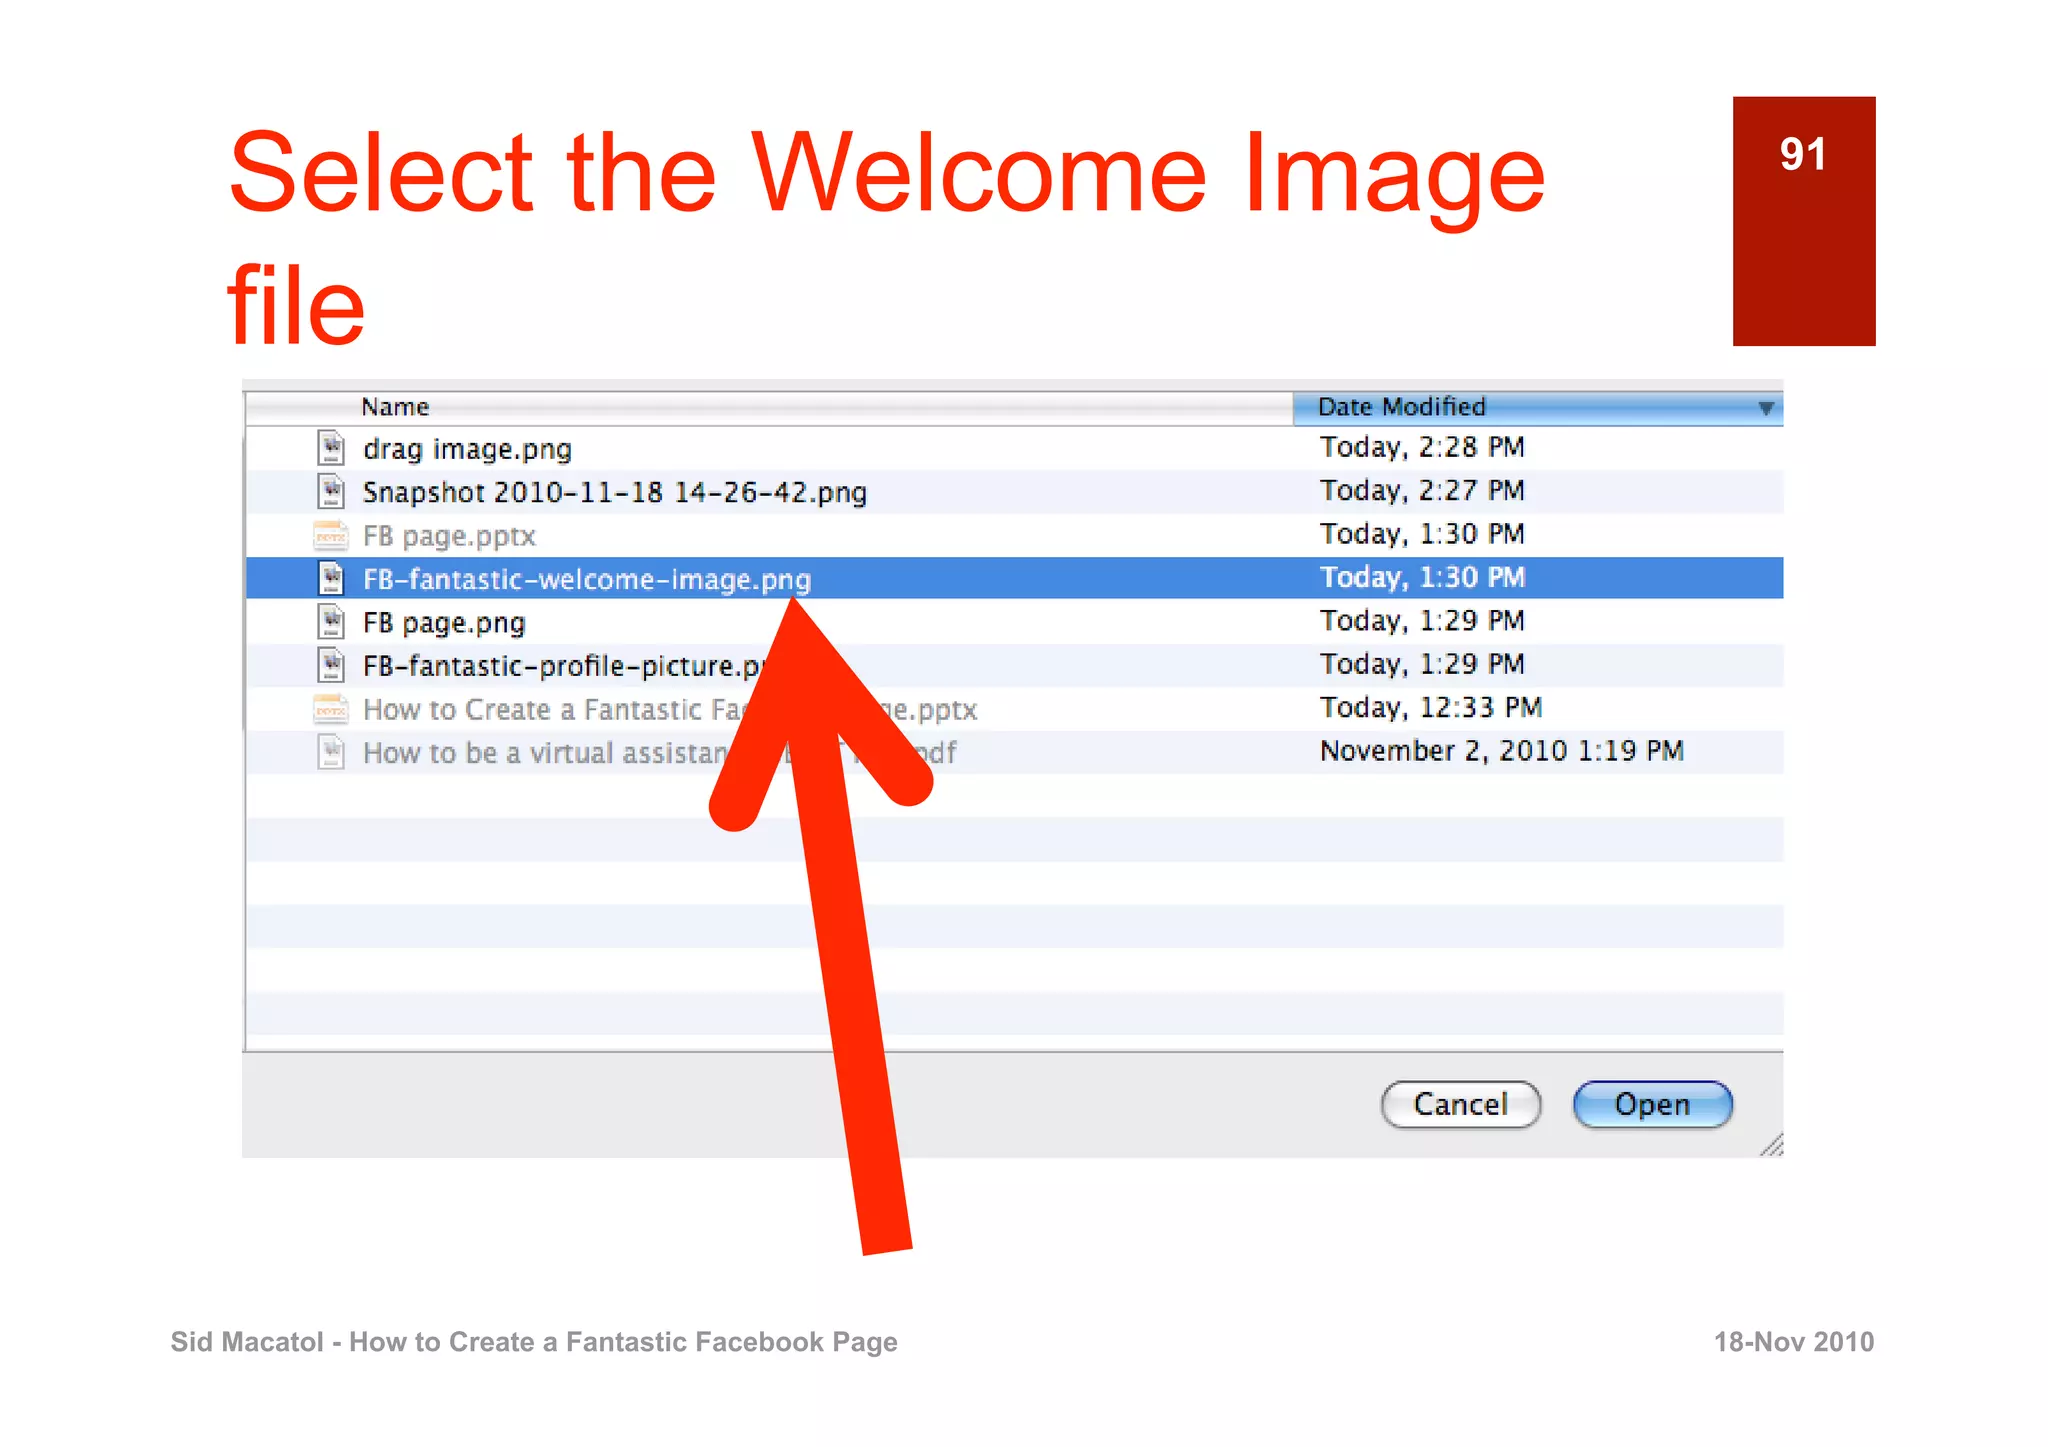Sort by Date Modified column header
The height and width of the screenshot is (1447, 2048).
(x=1537, y=408)
